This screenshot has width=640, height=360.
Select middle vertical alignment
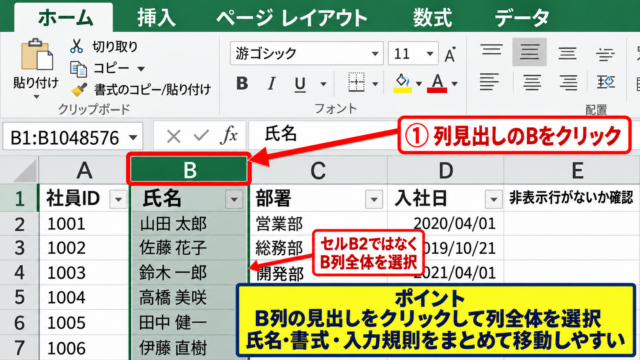tap(529, 52)
